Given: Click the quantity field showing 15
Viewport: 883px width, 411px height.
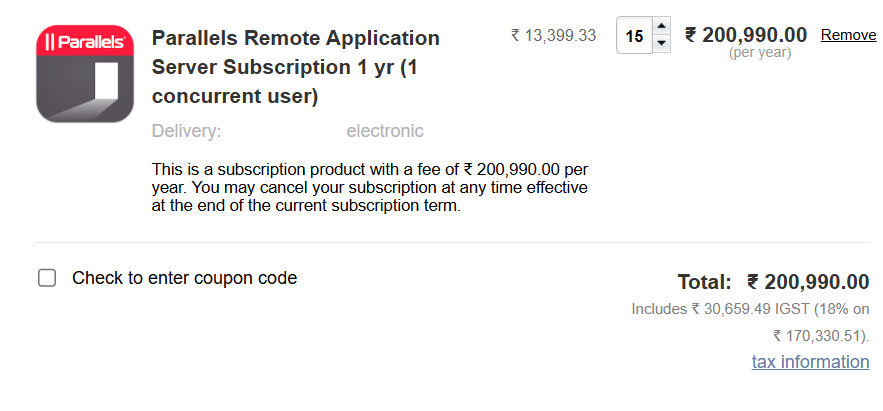Looking at the screenshot, I should pyautogui.click(x=635, y=35).
